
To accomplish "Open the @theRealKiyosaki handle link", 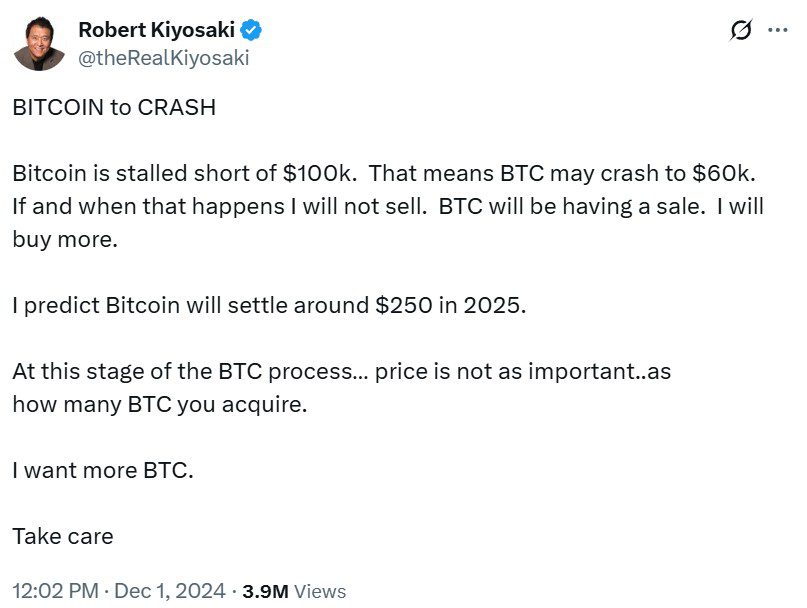I will (163, 58).
